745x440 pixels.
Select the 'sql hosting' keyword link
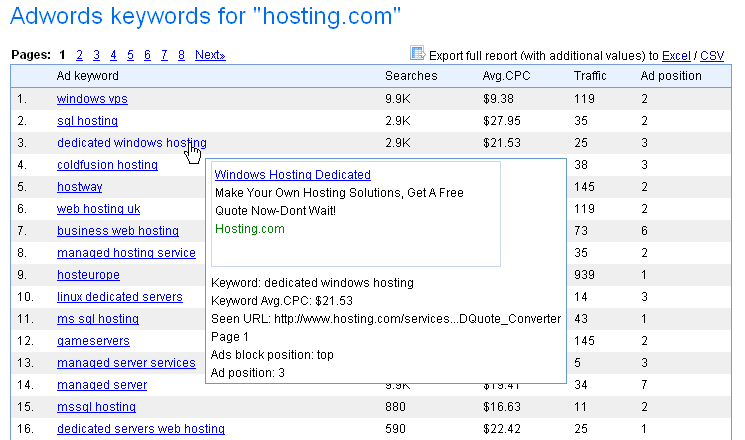click(x=87, y=121)
